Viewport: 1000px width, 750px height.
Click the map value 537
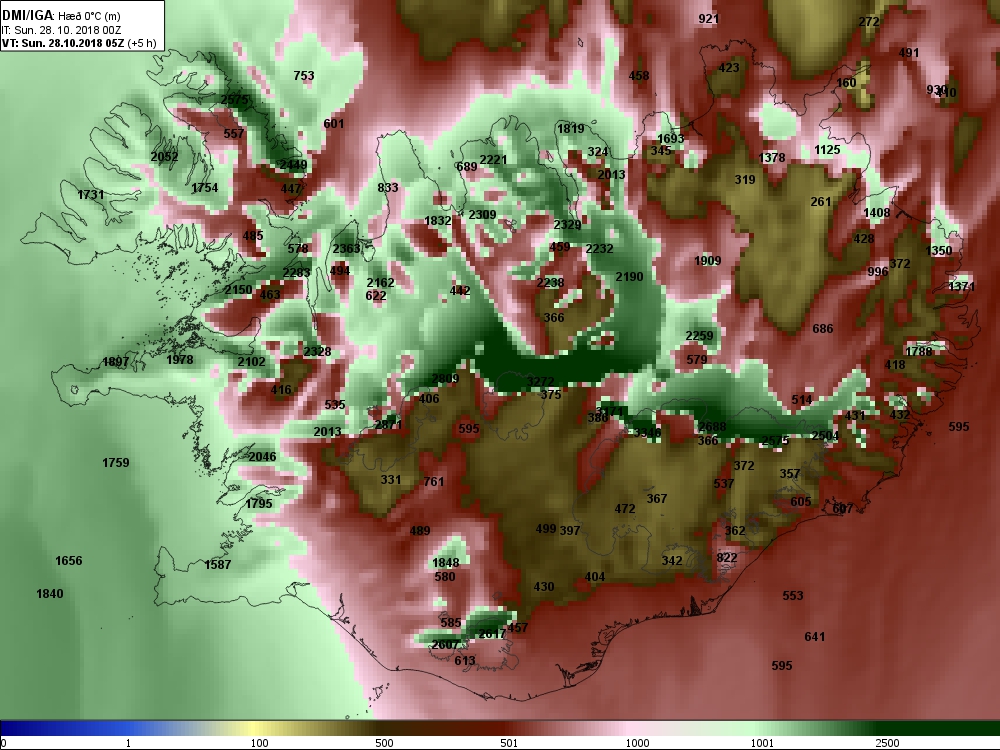coord(724,484)
